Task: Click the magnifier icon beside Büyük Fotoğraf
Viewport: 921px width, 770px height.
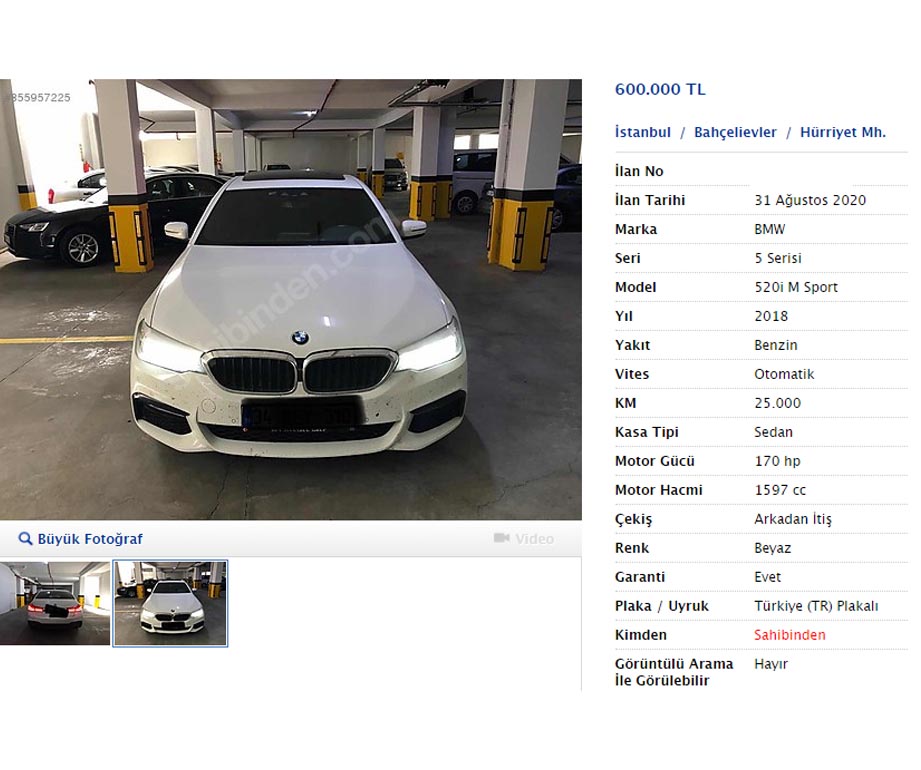Action: click(x=25, y=539)
